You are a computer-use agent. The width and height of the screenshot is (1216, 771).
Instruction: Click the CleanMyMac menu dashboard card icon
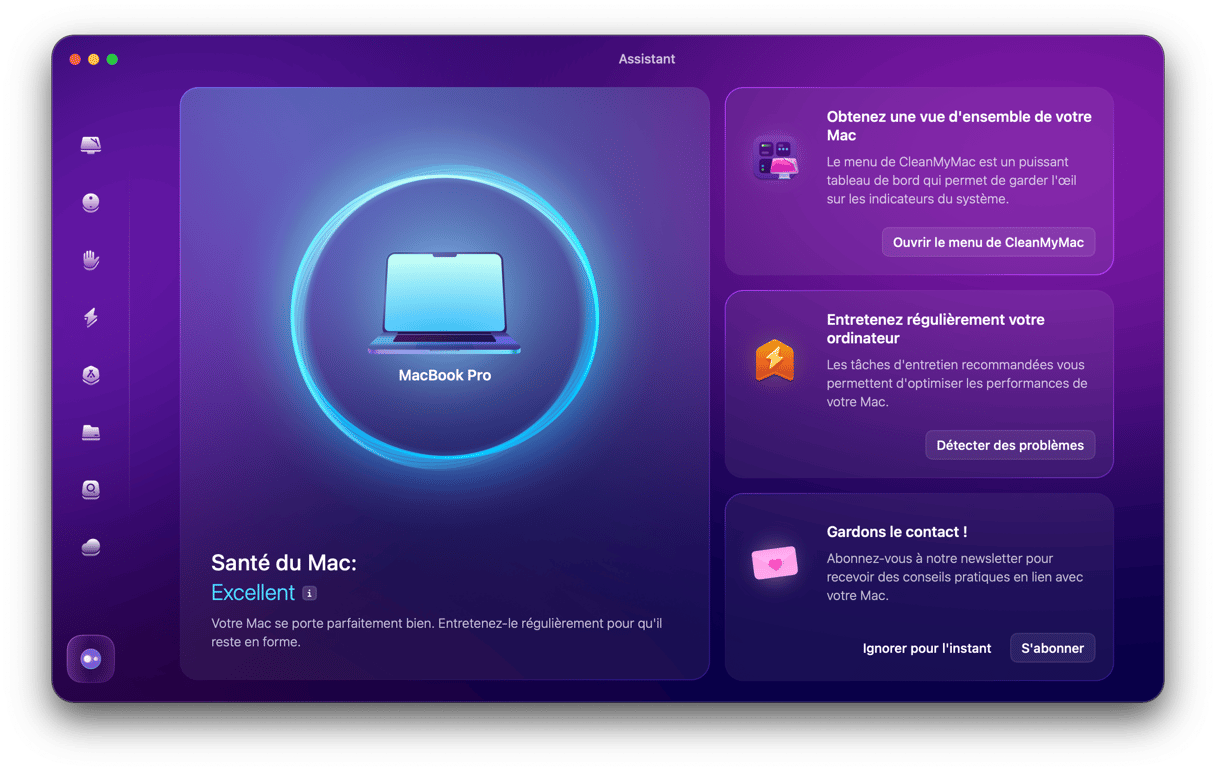tap(775, 158)
